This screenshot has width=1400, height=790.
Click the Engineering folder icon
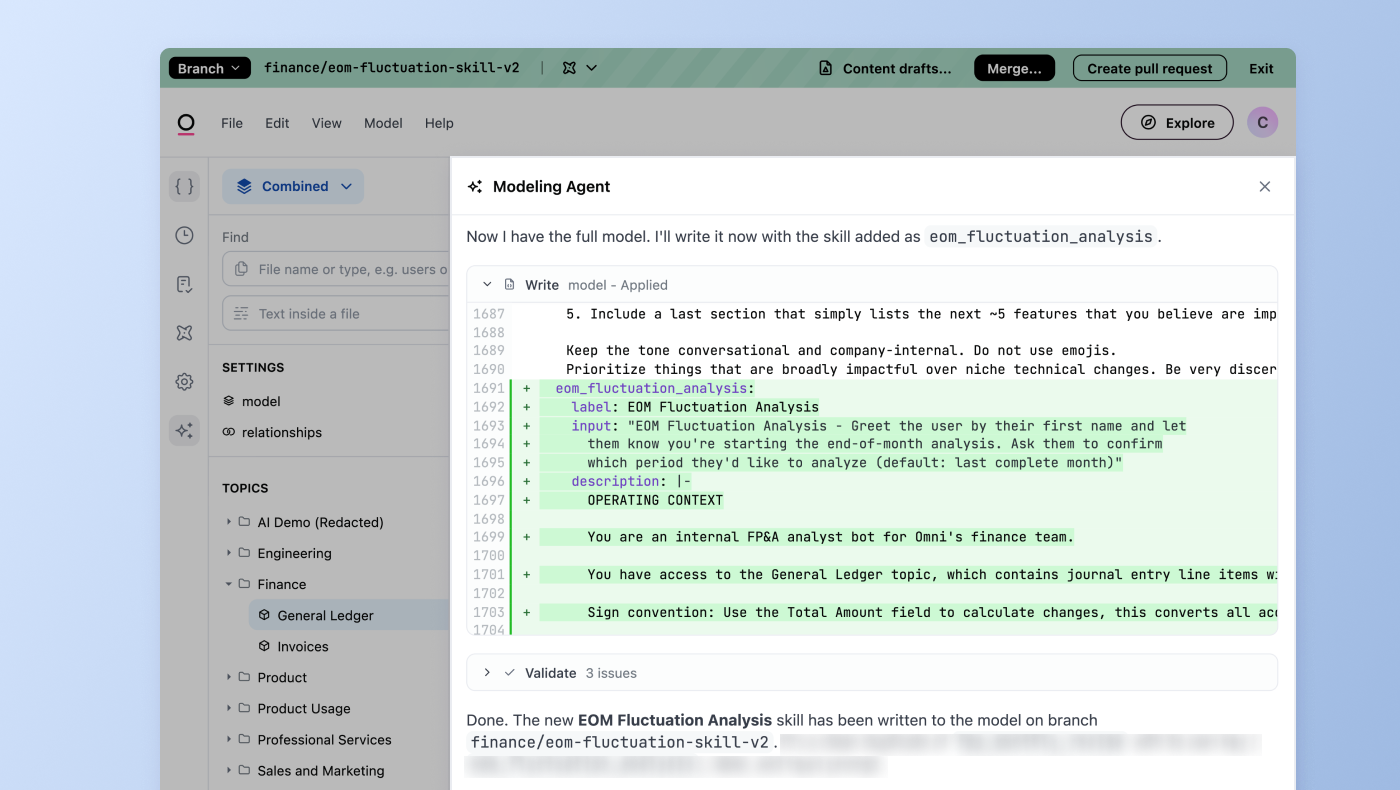click(244, 553)
